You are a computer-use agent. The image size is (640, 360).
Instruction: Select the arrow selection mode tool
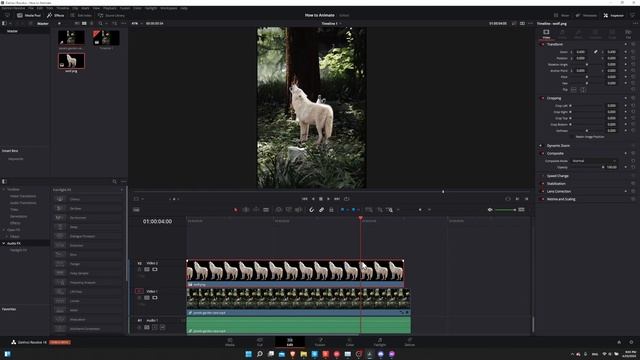[236, 210]
